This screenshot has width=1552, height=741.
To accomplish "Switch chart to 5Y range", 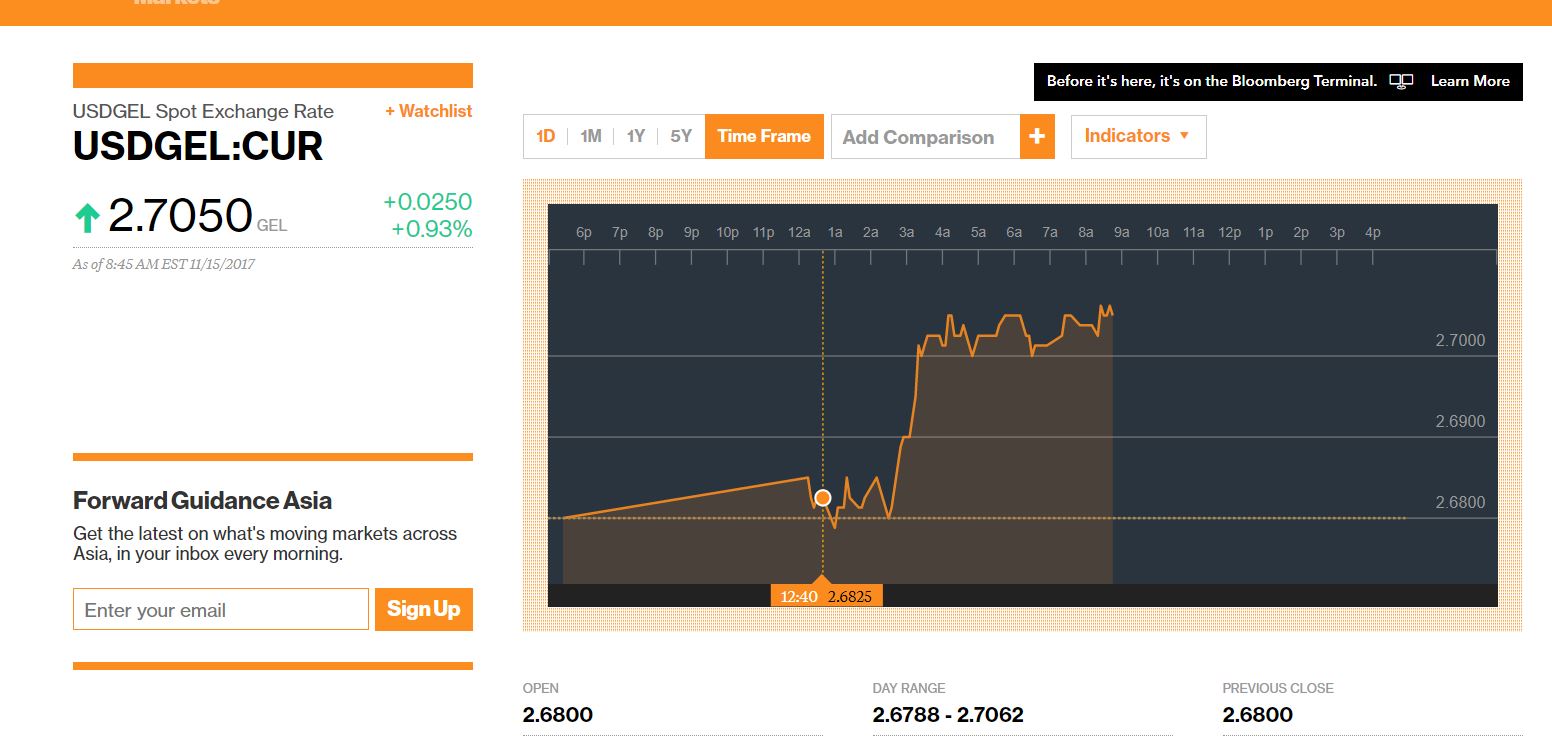I will (x=681, y=136).
